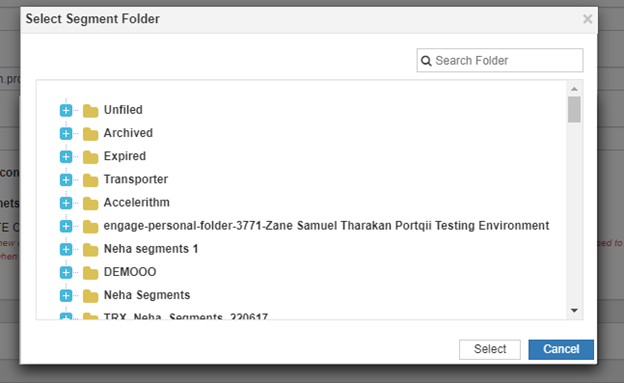Viewport: 624px width, 383px height.
Task: Click the Archived folder icon
Action: 90,134
